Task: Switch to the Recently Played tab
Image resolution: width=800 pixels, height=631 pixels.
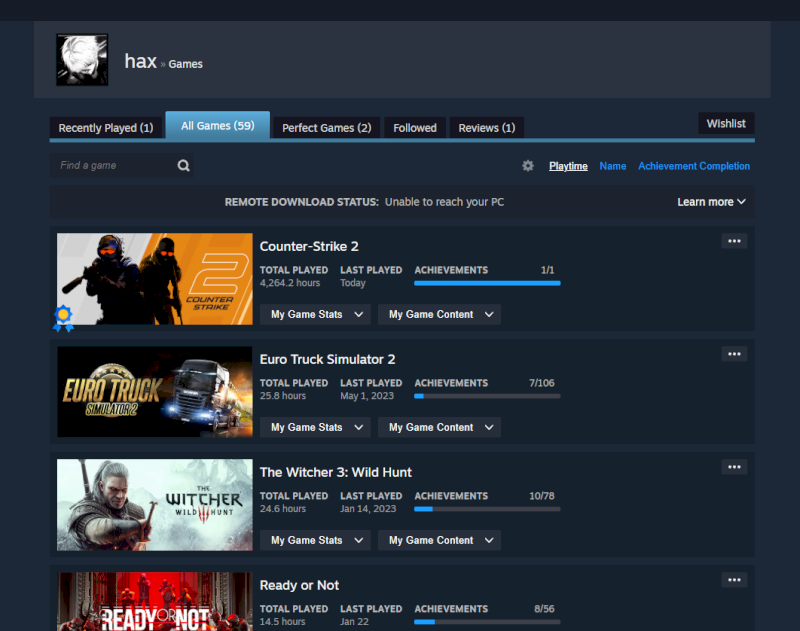Action: coord(106,128)
